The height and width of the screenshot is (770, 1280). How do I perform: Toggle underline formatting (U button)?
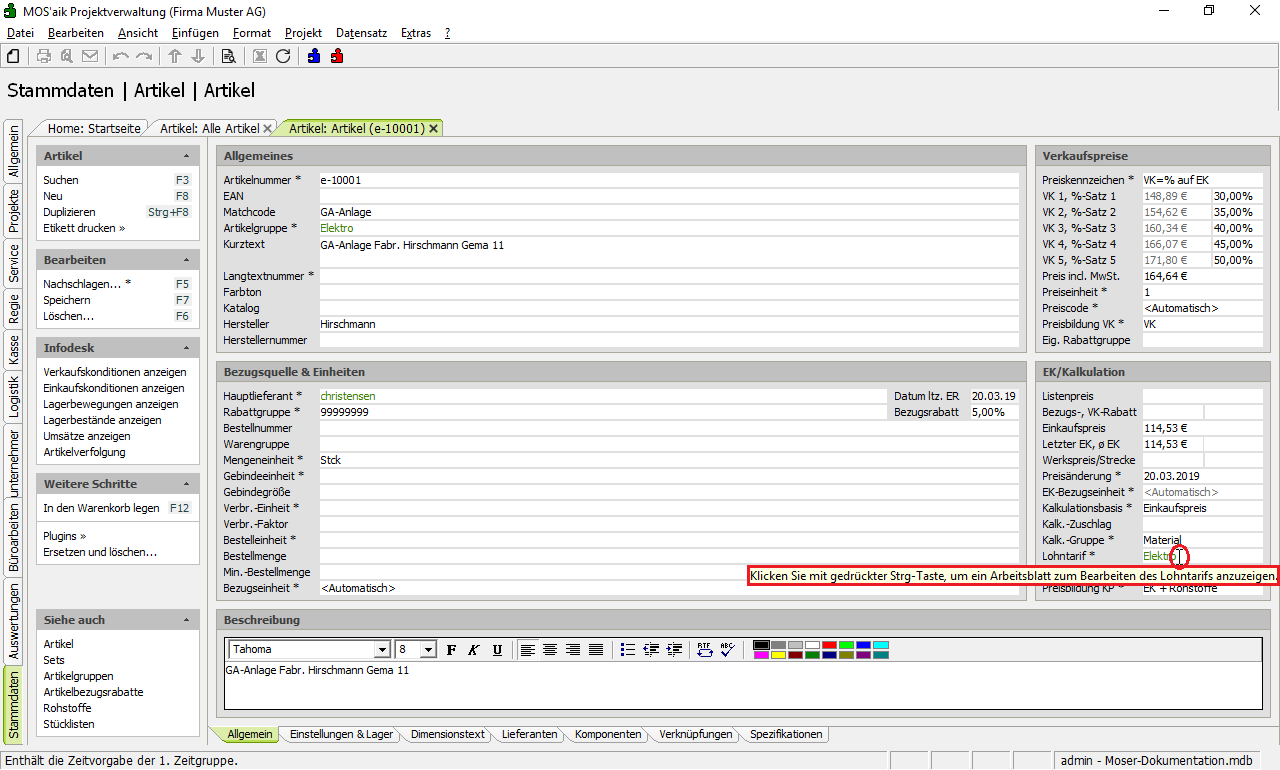click(x=497, y=650)
